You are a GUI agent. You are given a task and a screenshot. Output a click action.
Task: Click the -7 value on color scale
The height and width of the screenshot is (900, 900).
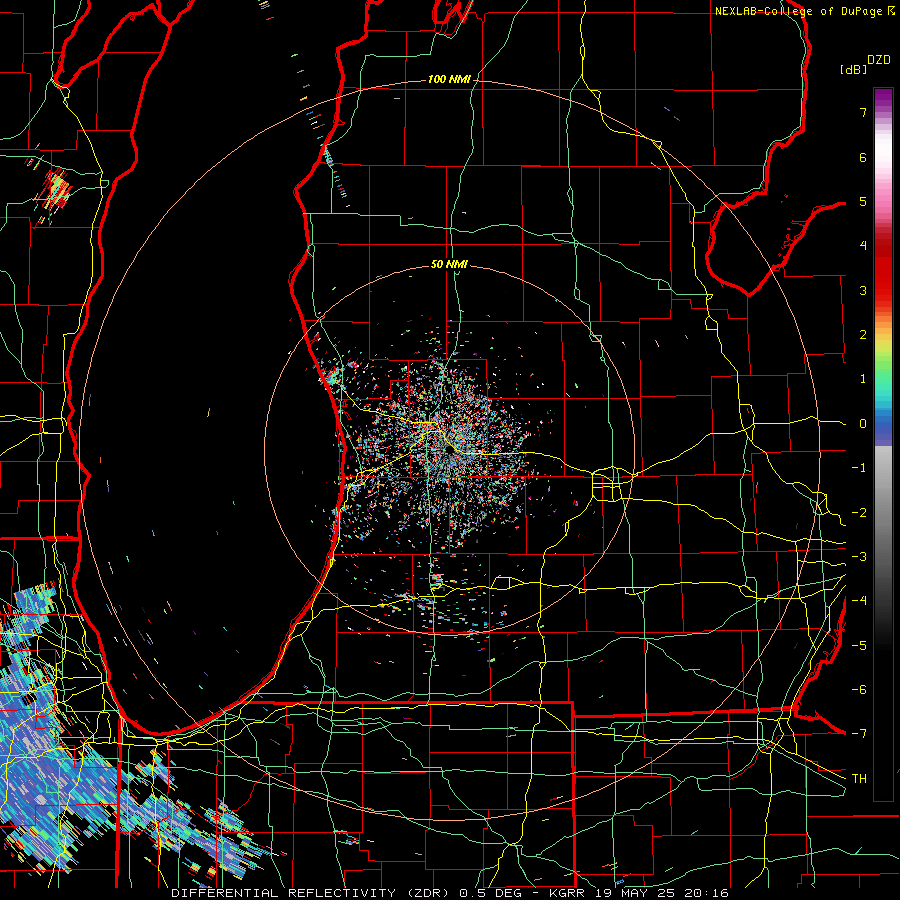click(859, 734)
